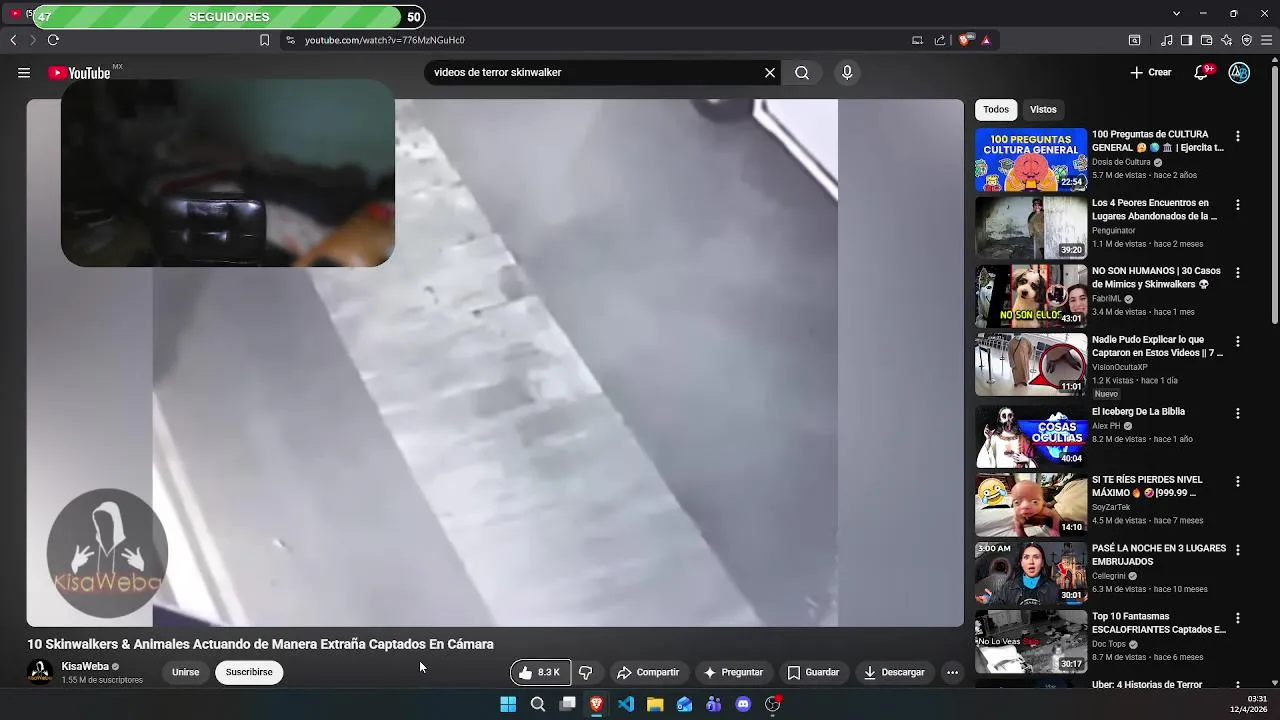Open more actions three-dot menu
The image size is (1280, 720).
point(952,672)
